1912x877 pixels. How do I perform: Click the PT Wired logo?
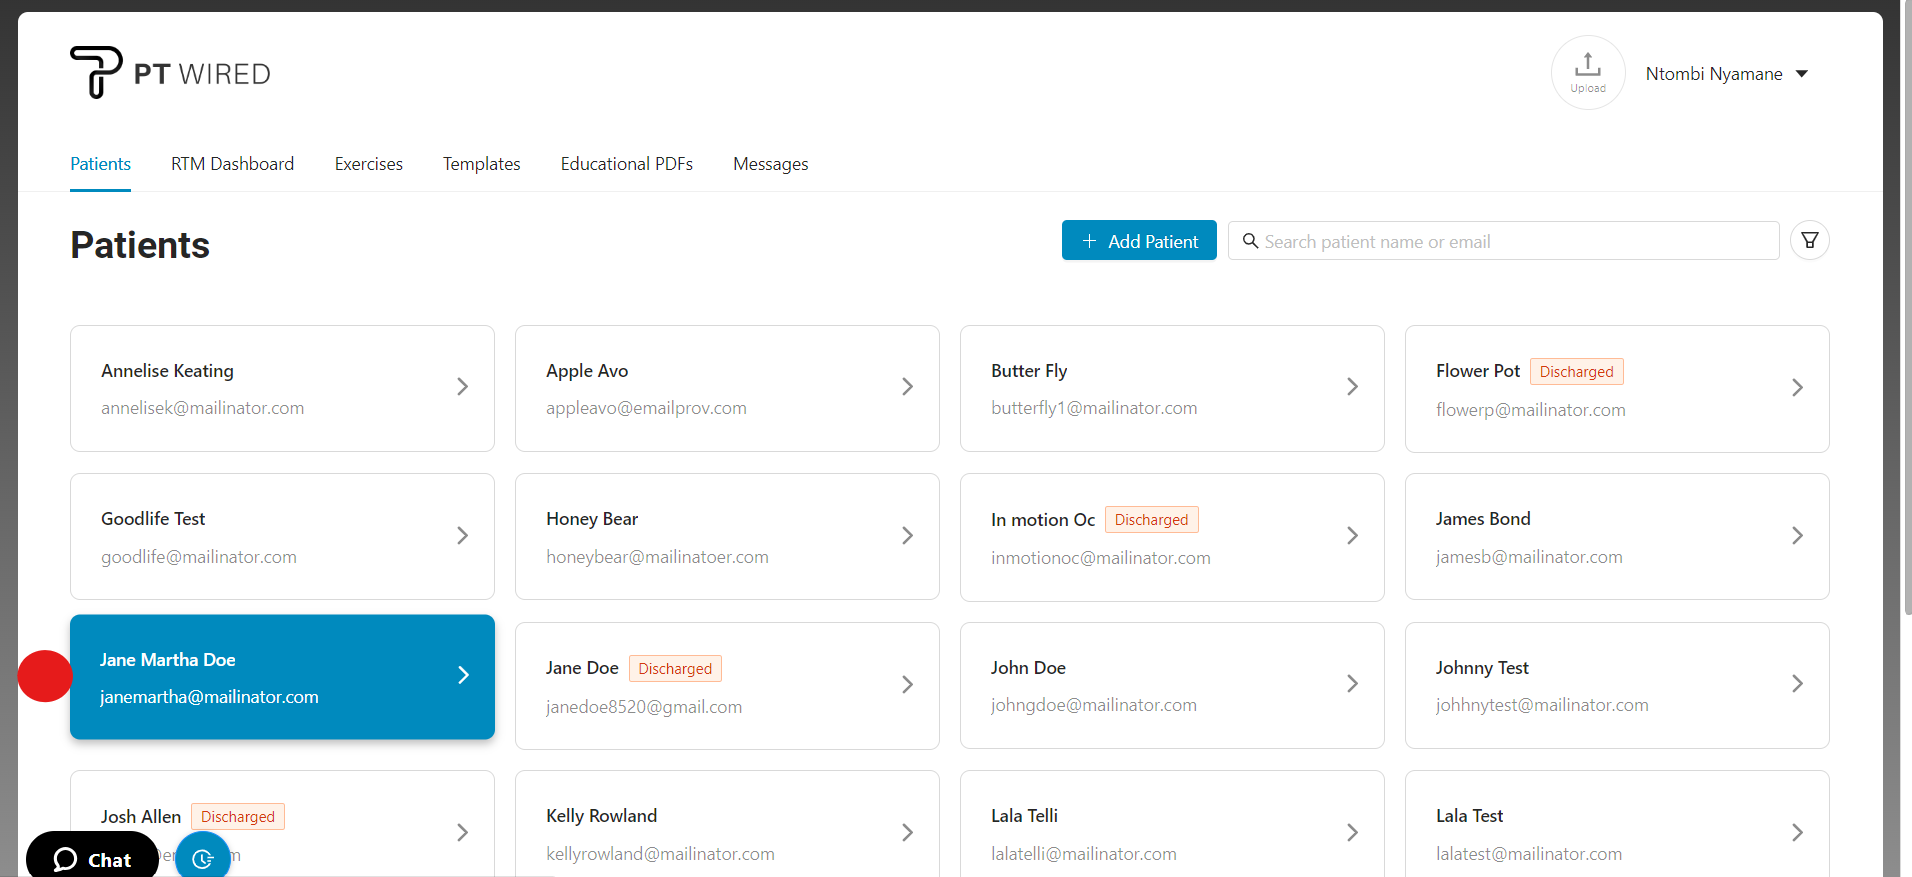[170, 73]
